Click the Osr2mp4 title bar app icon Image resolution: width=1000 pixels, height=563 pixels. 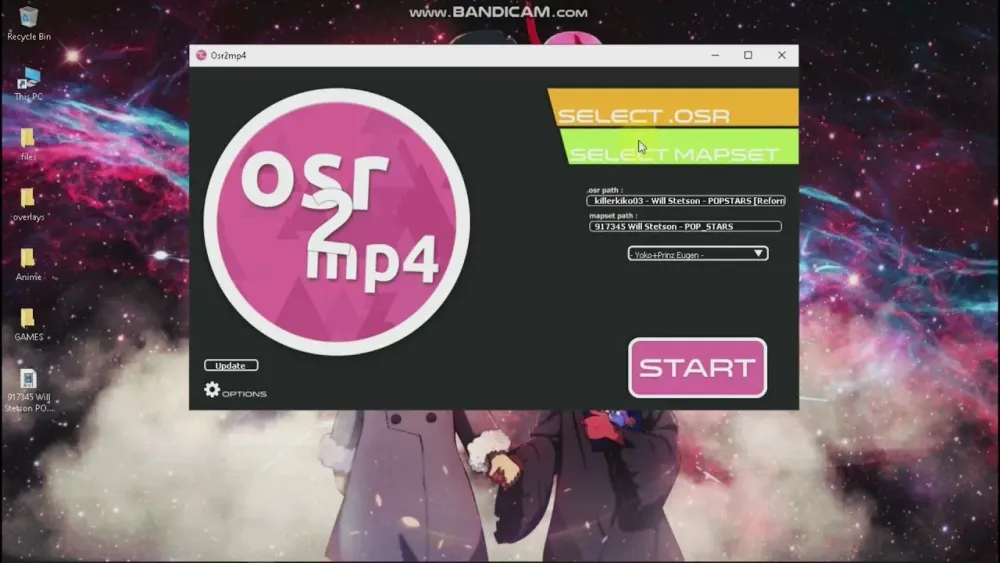(201, 55)
